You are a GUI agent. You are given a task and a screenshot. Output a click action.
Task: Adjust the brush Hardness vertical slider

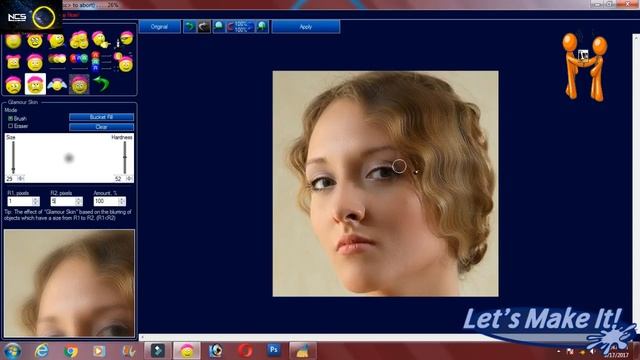(125, 157)
